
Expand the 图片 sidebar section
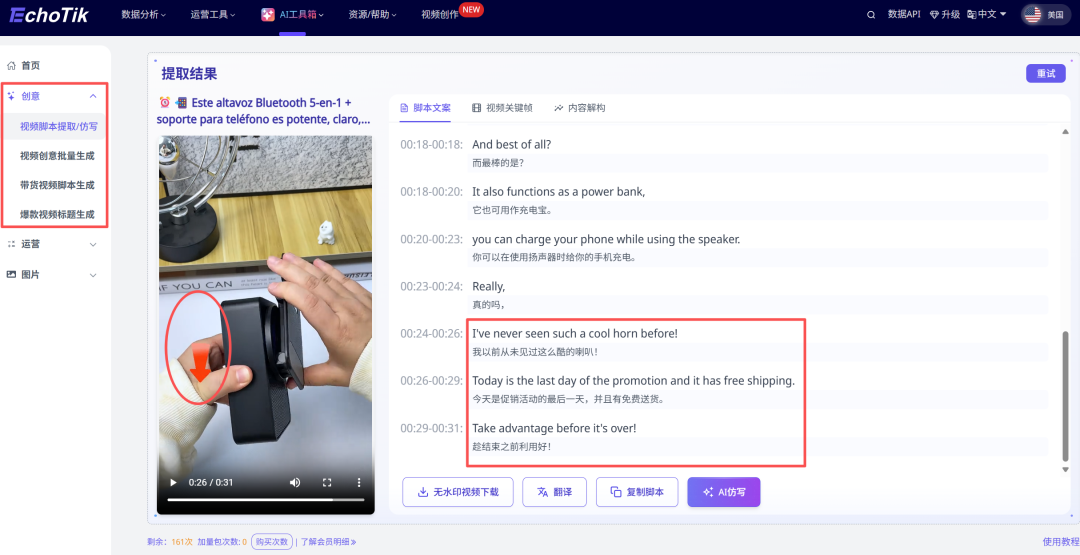93,275
